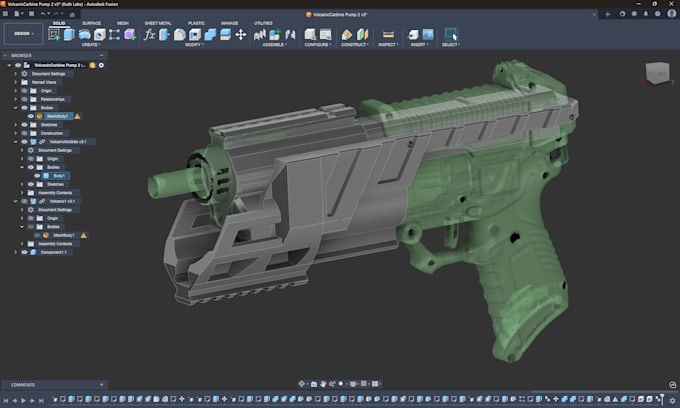The height and width of the screenshot is (408, 680).
Task: Select the Hole tool in Create
Action: tap(99, 34)
